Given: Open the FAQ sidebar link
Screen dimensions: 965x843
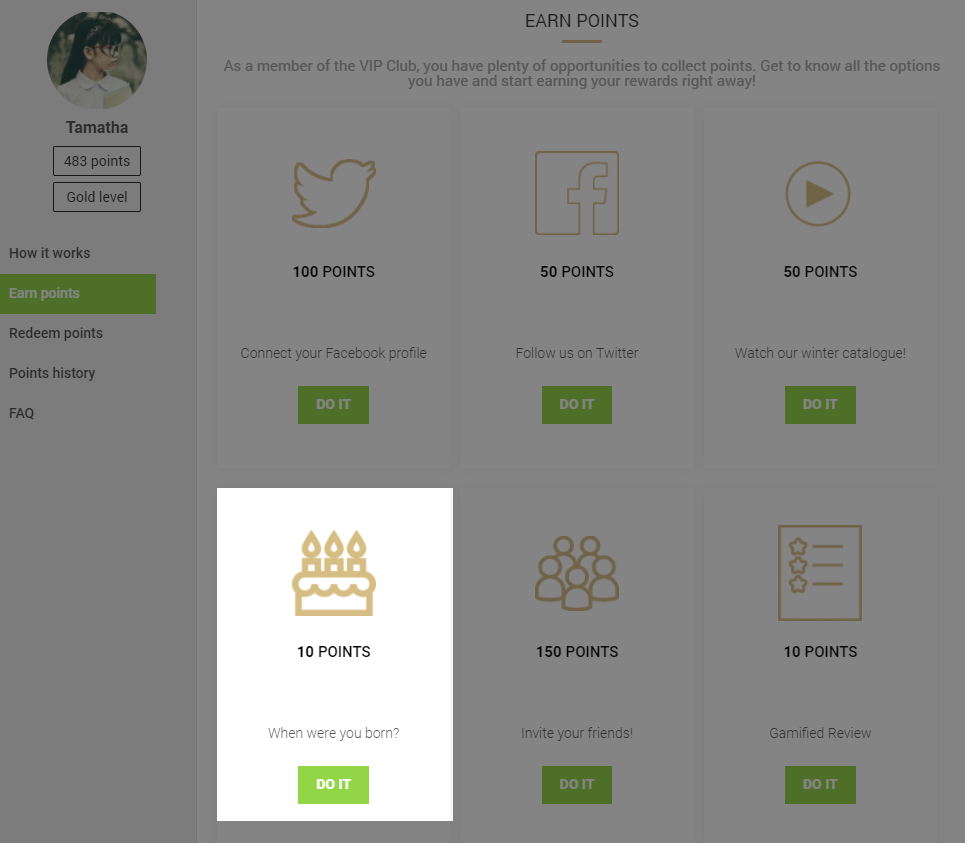Looking at the screenshot, I should click(x=22, y=413).
